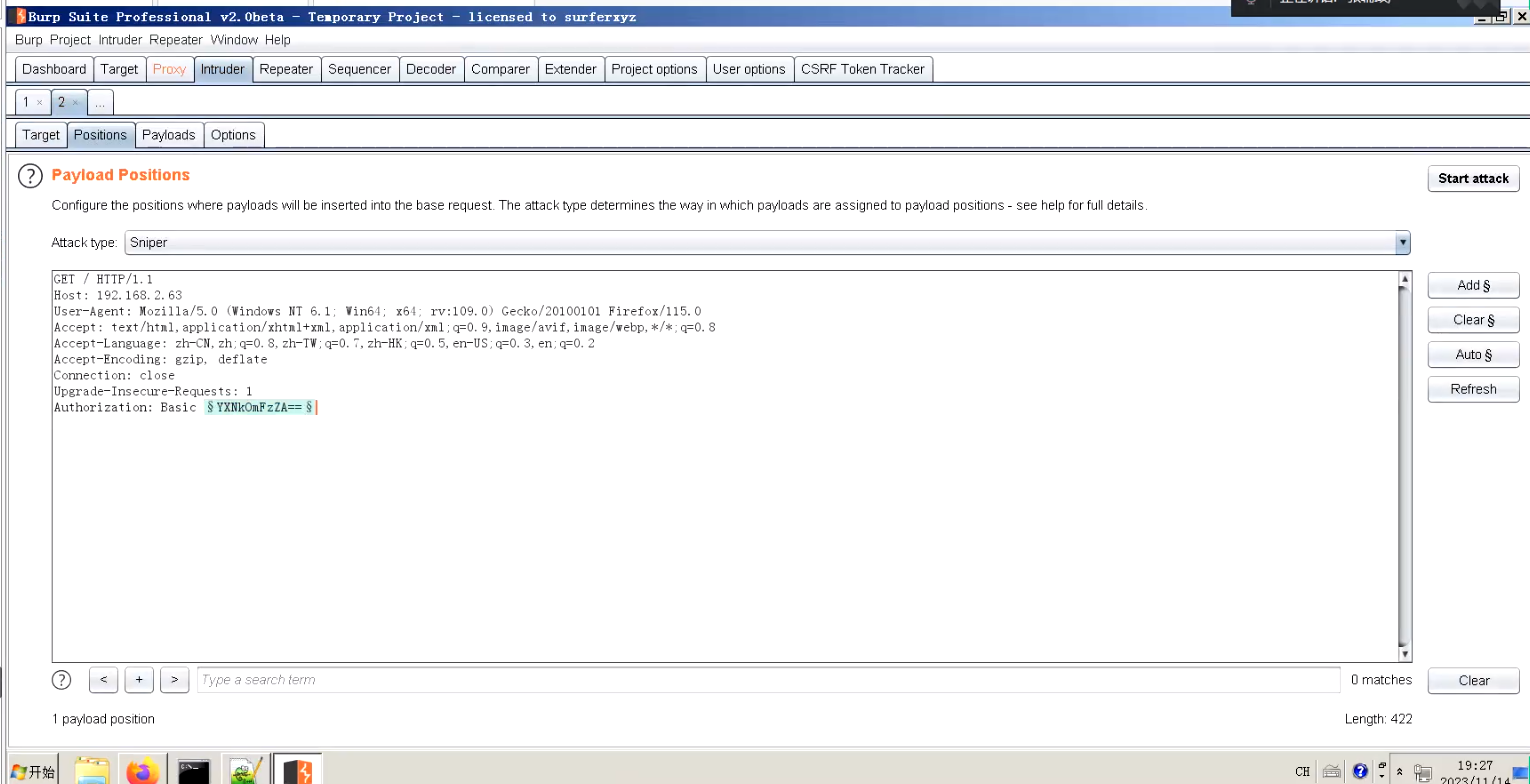This screenshot has height=784, width=1530.
Task: Open the Repeater menu
Action: point(176,40)
